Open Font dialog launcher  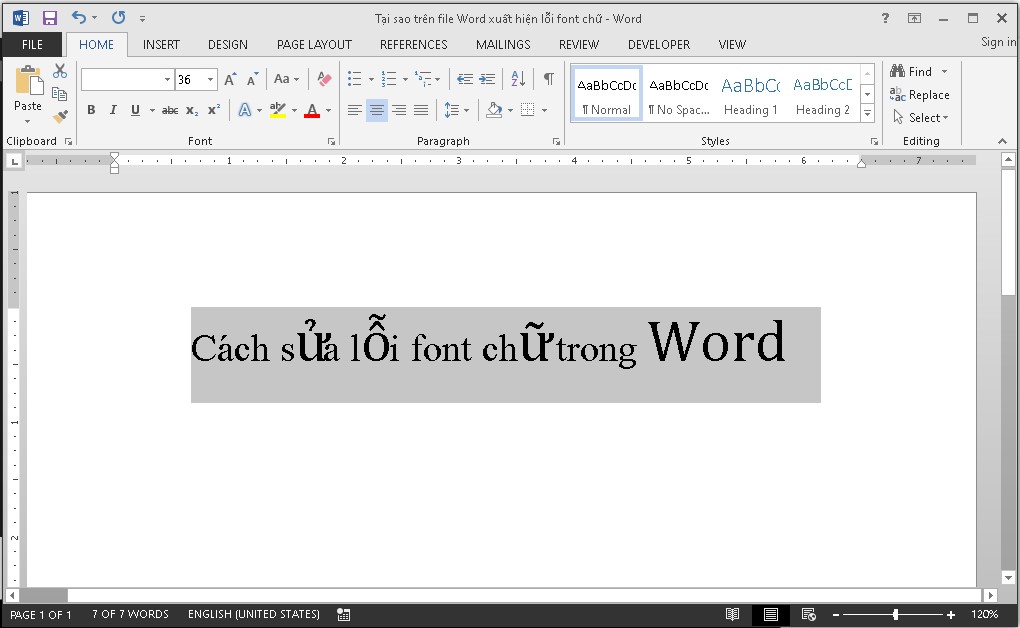point(331,141)
